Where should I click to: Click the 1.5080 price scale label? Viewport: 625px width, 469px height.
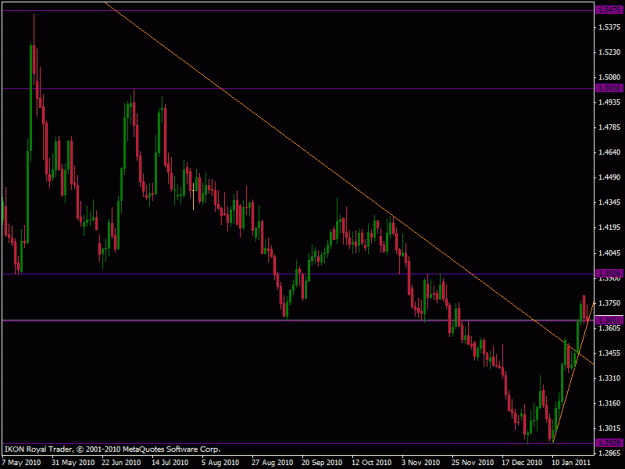(609, 77)
